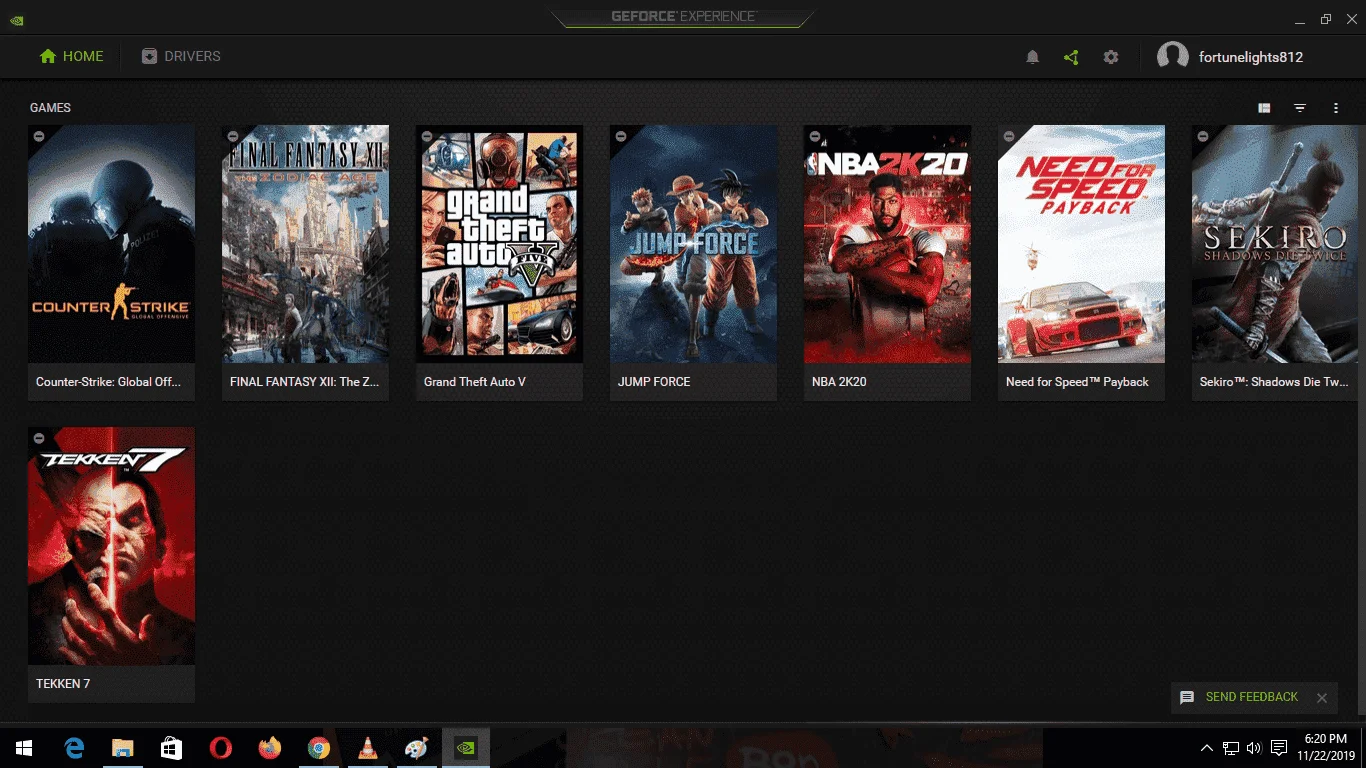Open the Grand Theft Auto V cover art
This screenshot has width=1366, height=768.
pos(499,244)
